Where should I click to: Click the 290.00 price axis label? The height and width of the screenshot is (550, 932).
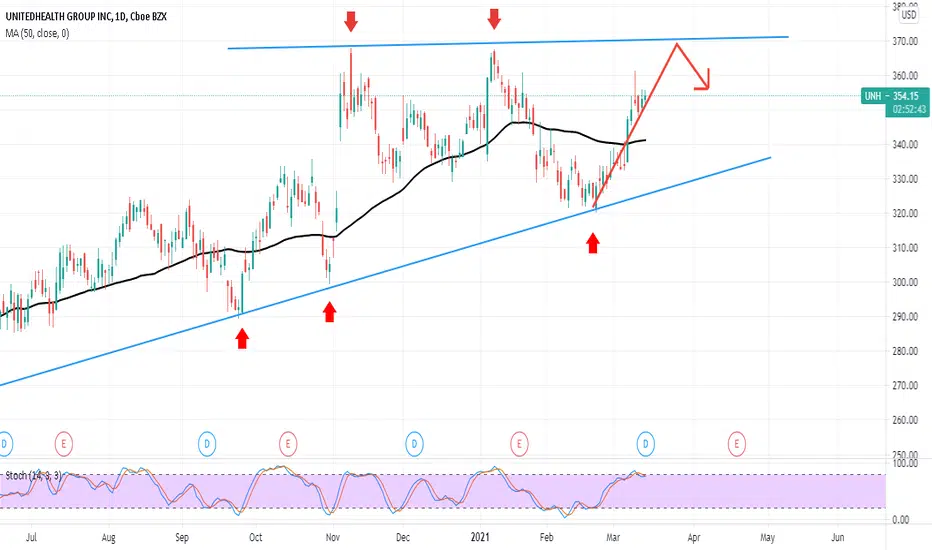[905, 317]
